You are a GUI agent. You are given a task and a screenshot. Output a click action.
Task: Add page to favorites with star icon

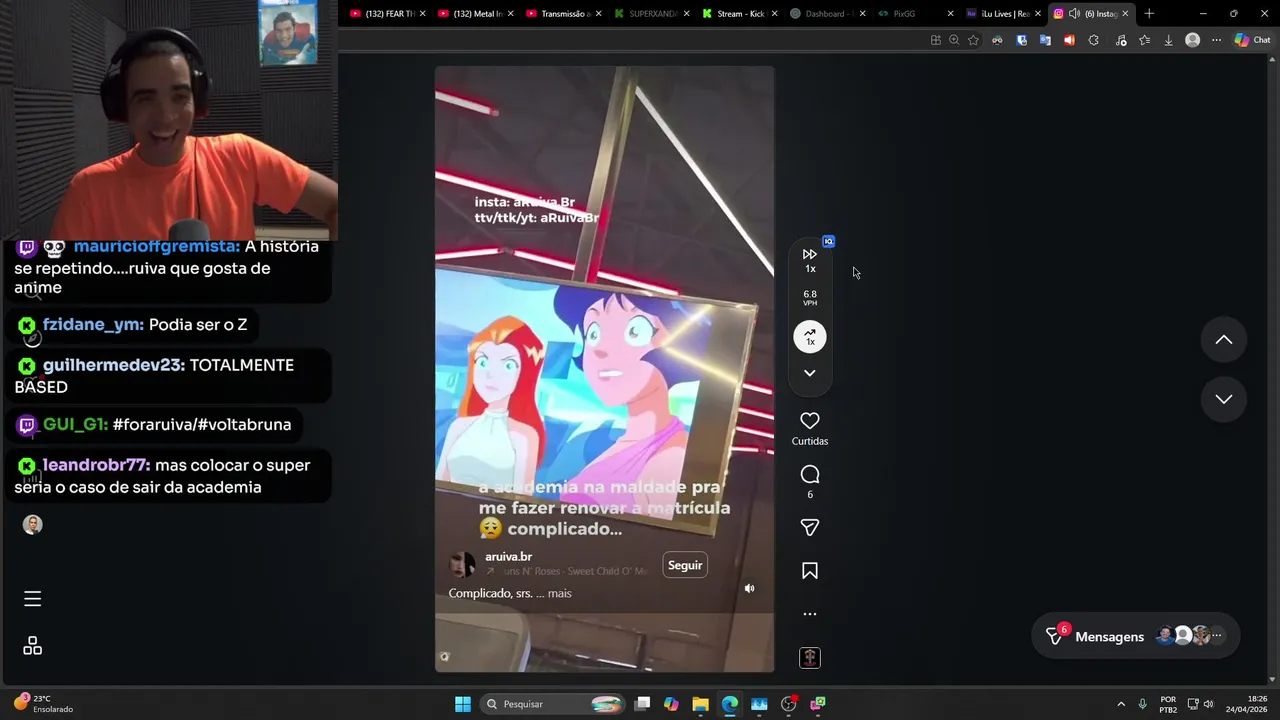973,40
